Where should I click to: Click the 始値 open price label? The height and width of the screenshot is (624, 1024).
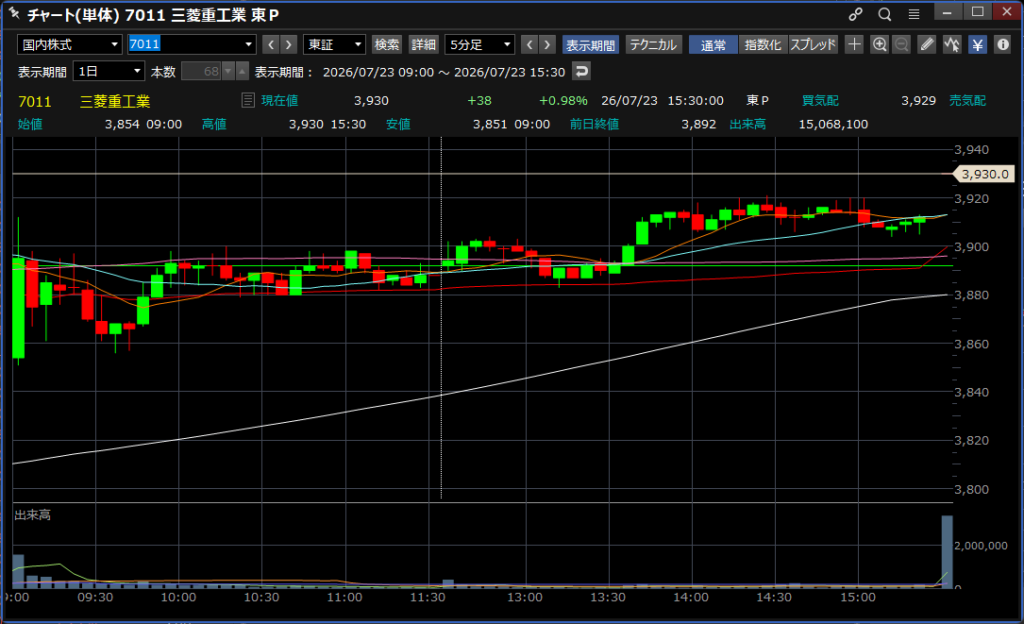30,124
